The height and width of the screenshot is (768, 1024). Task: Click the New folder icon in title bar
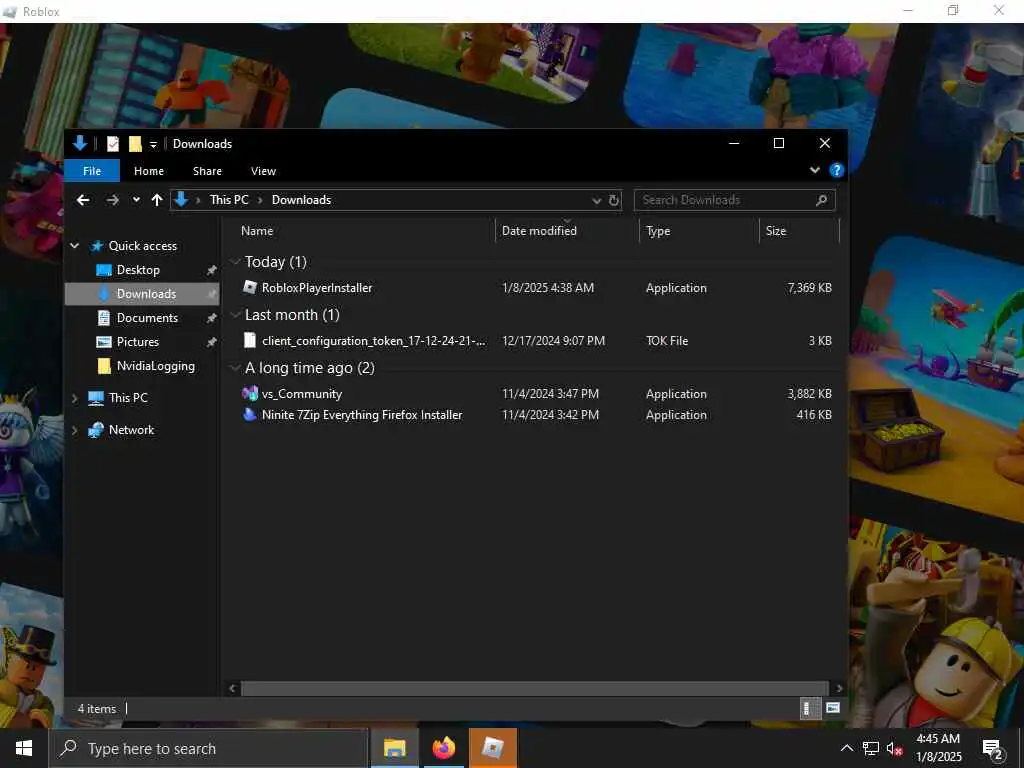tap(135, 144)
